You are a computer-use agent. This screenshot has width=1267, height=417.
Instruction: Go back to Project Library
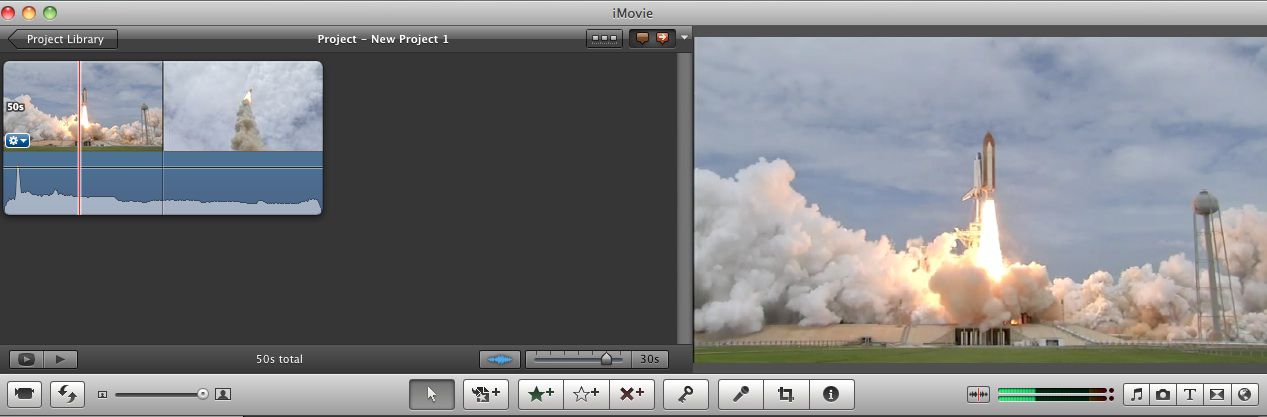point(63,39)
